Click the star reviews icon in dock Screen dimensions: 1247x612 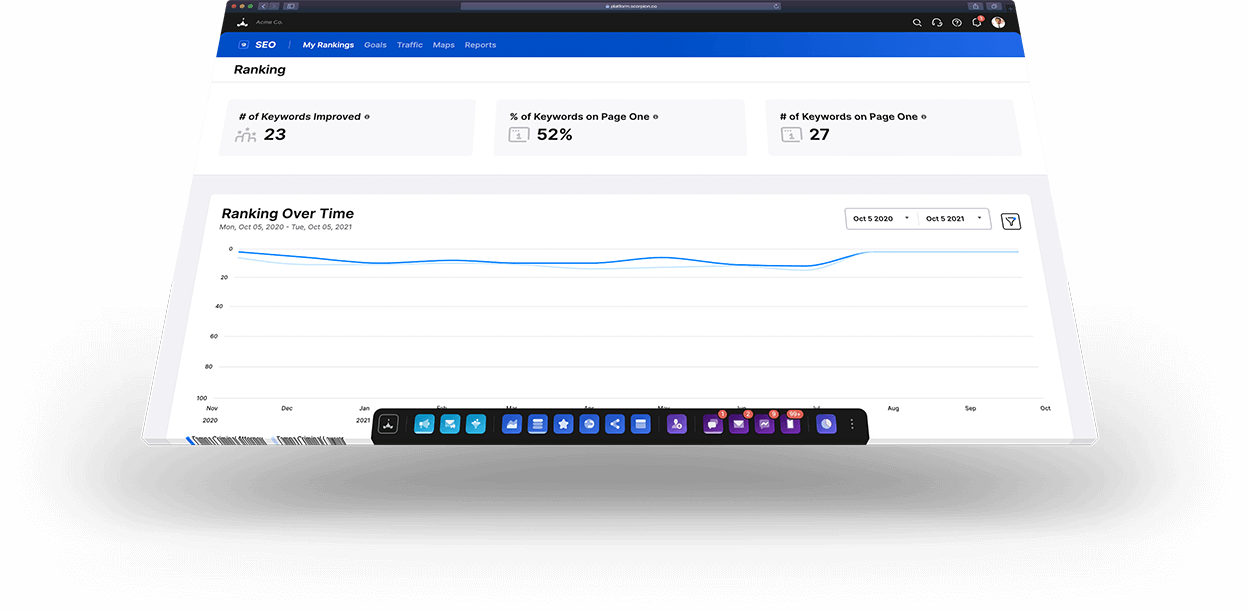pyautogui.click(x=563, y=424)
